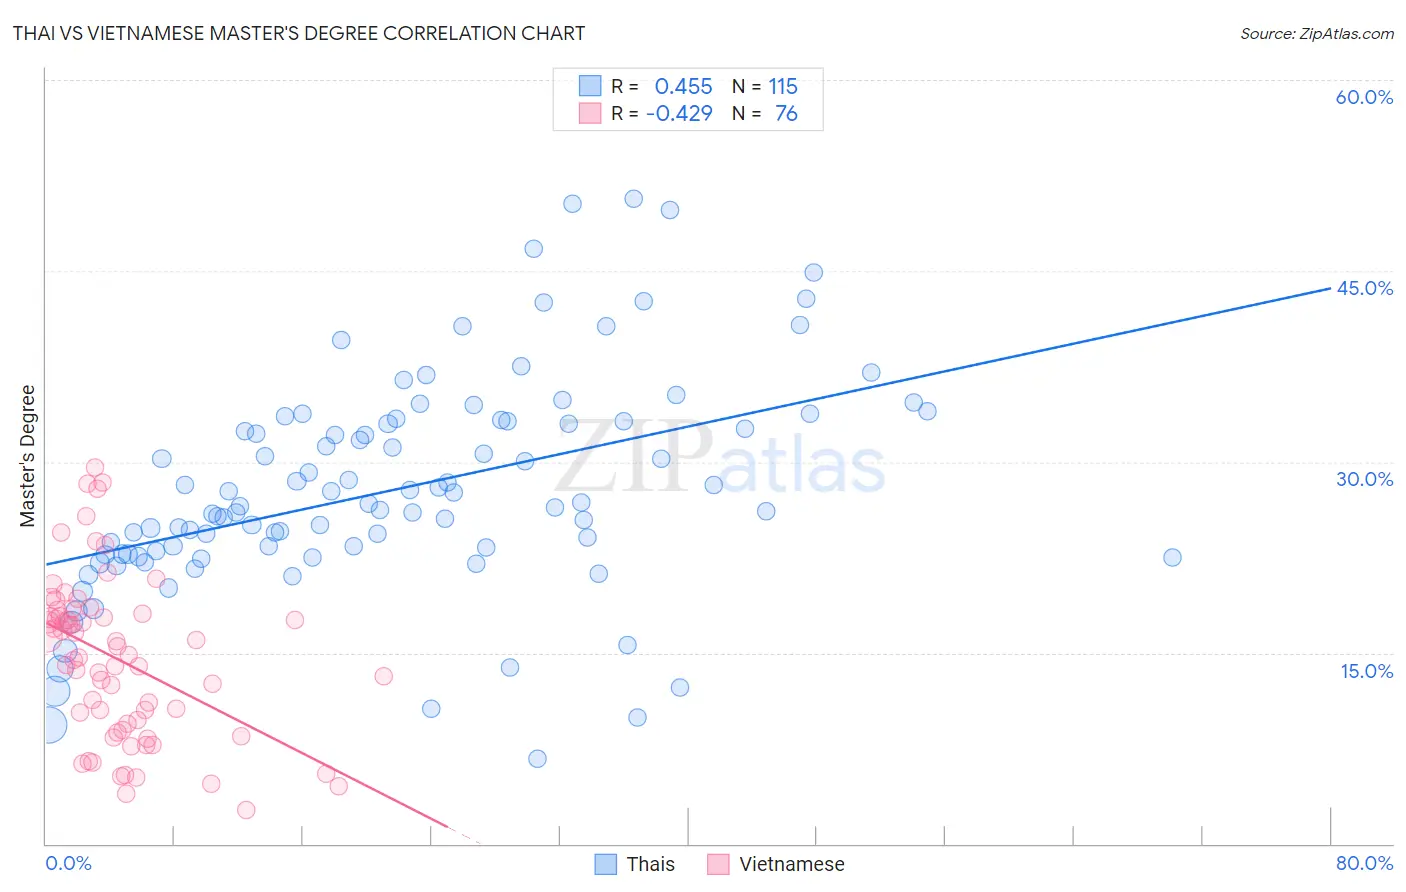Click the 0.0% x-axis label
The width and height of the screenshot is (1406, 892).
(x=68, y=863)
